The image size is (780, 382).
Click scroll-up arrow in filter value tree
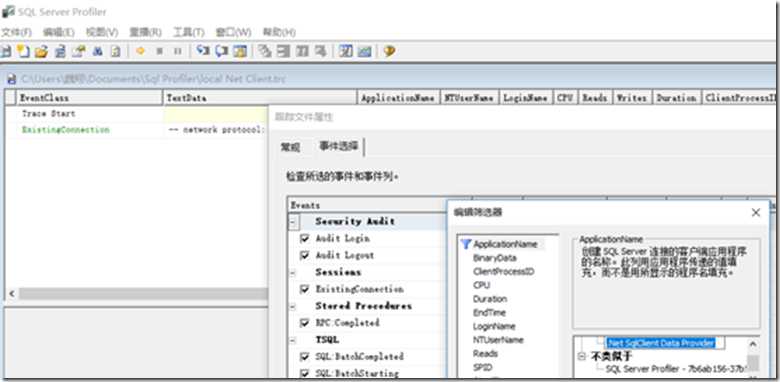[x=753, y=343]
